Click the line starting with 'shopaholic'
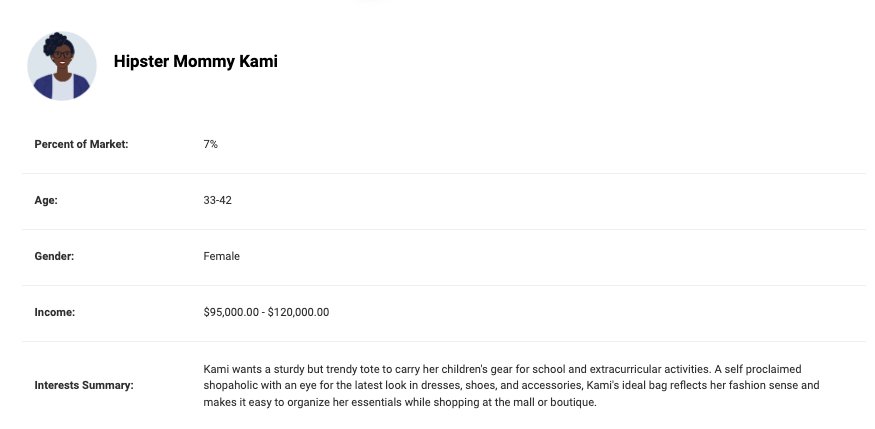Viewport: 875px width, 429px height. pos(511,385)
